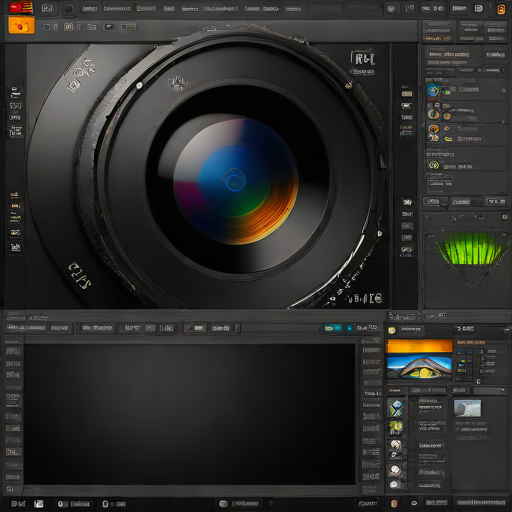Click the yellow circle icon above landscape preview
This screenshot has width=512, height=512.
[x=392, y=330]
